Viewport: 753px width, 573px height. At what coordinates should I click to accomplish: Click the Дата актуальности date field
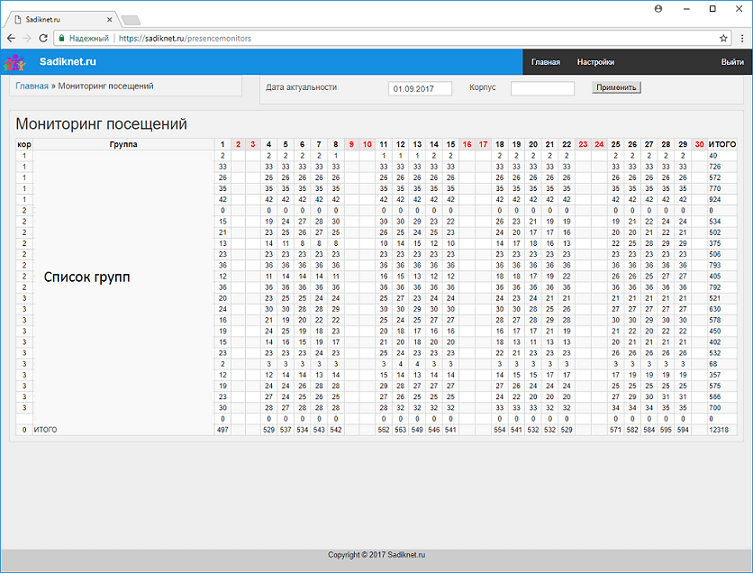(x=420, y=88)
